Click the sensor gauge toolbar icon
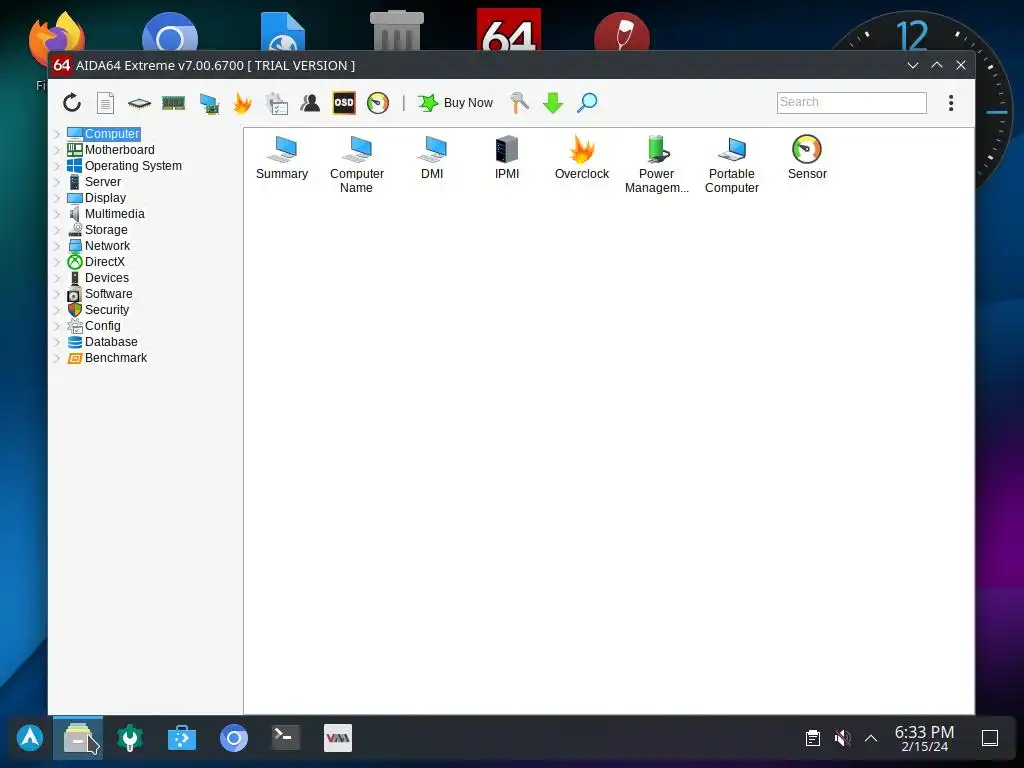 pyautogui.click(x=378, y=103)
